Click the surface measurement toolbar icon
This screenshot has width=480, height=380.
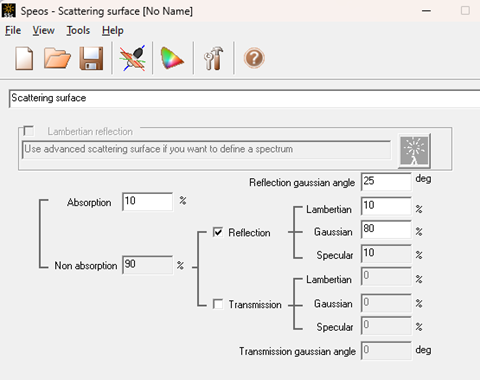(x=132, y=58)
